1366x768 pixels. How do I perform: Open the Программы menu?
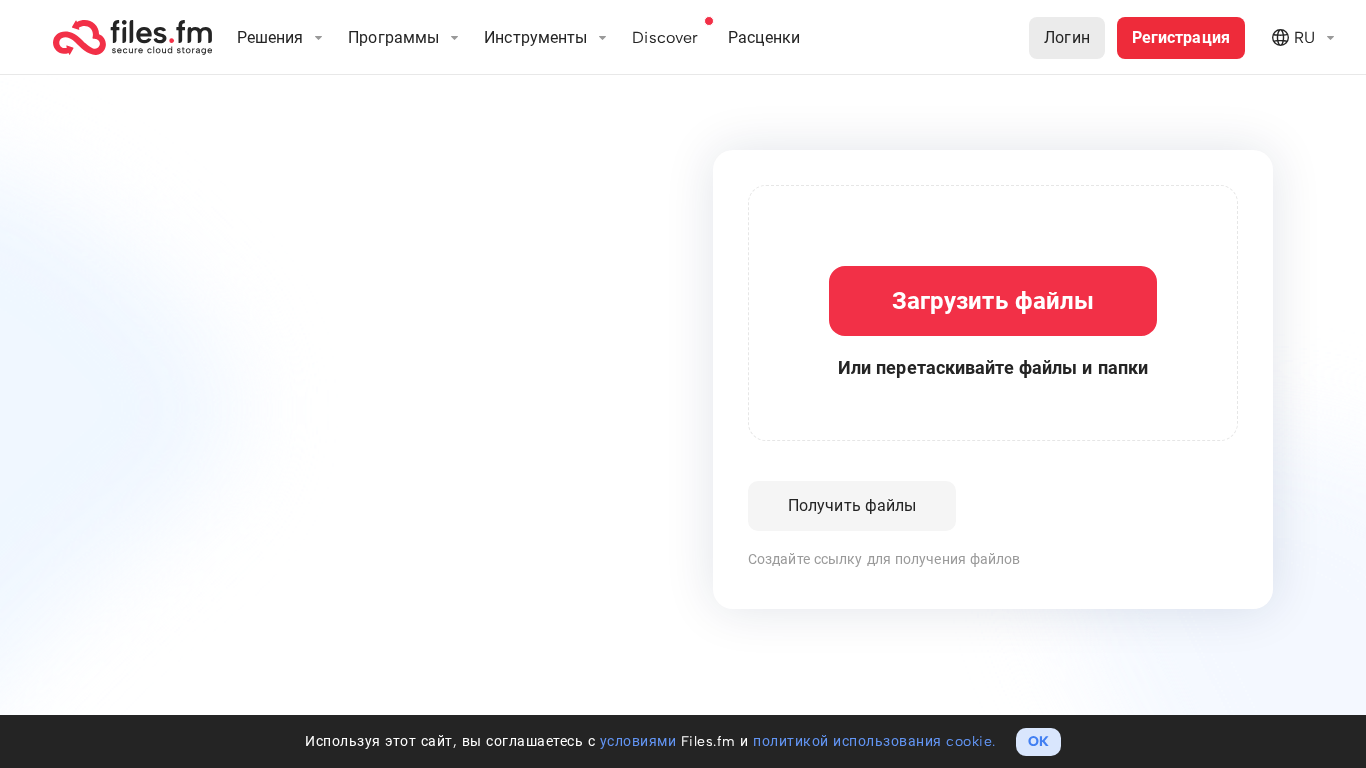point(393,38)
